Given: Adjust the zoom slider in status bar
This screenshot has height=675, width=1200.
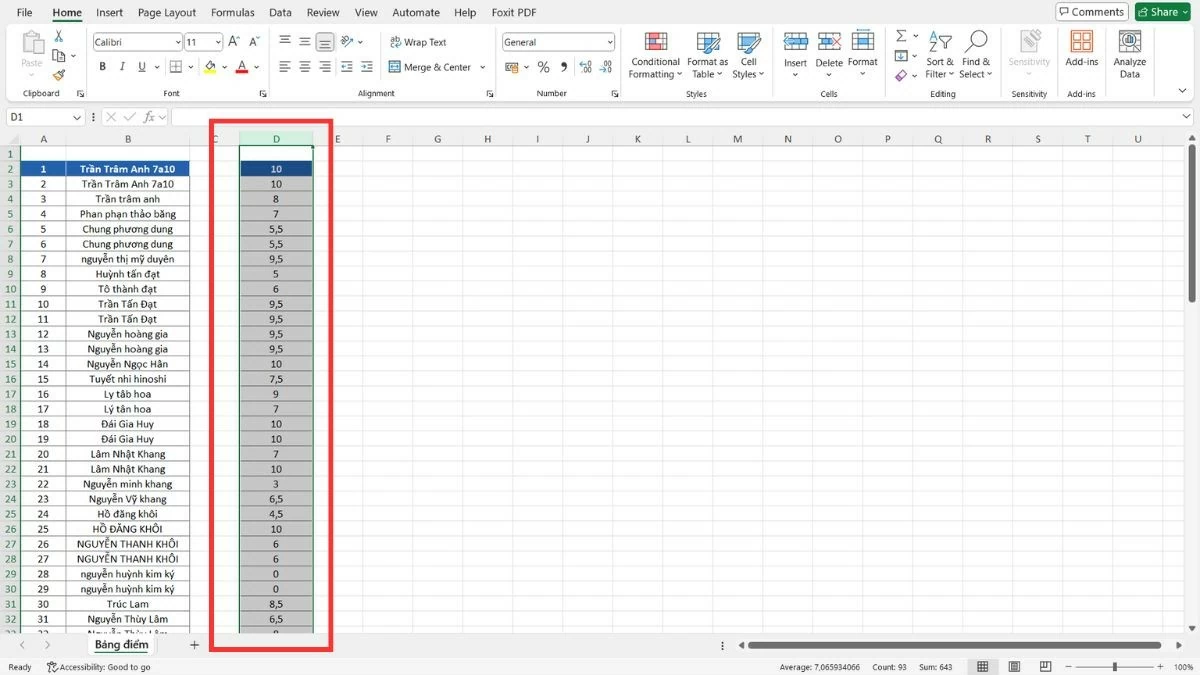Looking at the screenshot, I should 1113,666.
